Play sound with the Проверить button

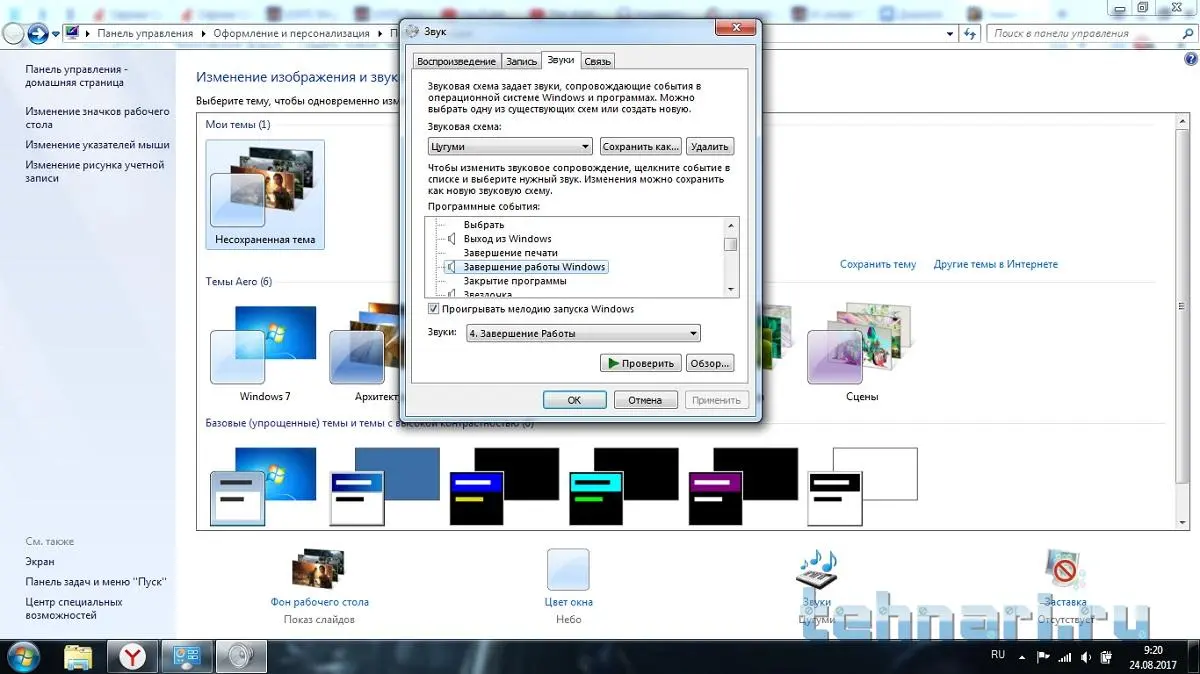[641, 363]
